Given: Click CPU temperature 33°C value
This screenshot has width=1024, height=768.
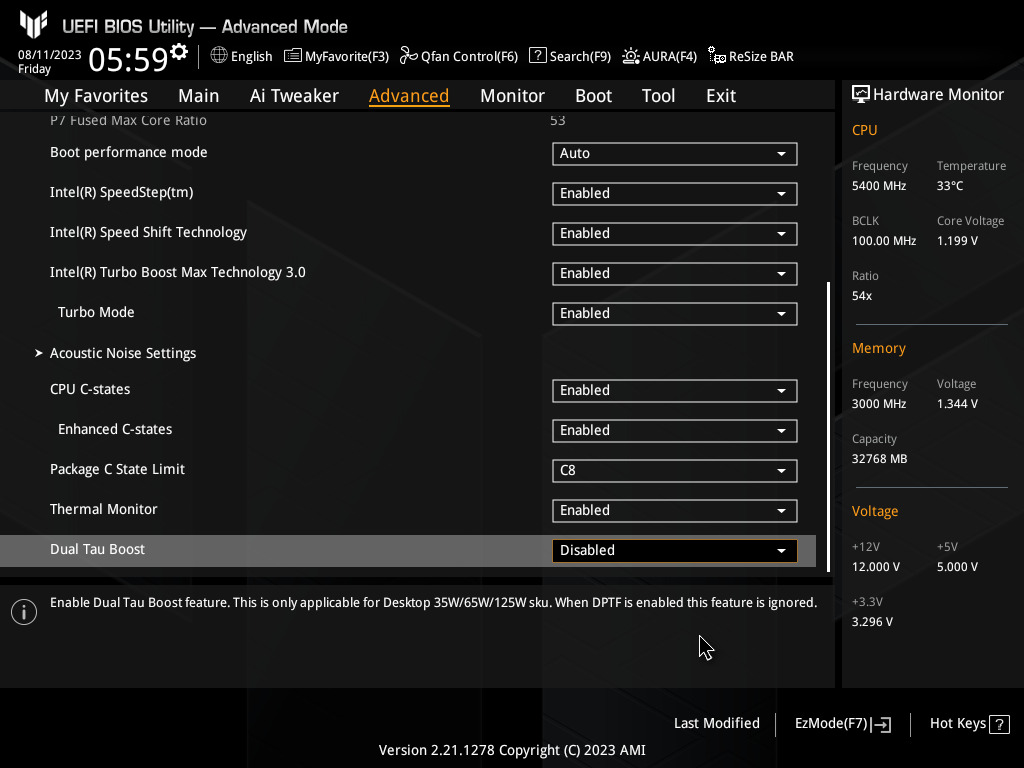Looking at the screenshot, I should pos(950,186).
